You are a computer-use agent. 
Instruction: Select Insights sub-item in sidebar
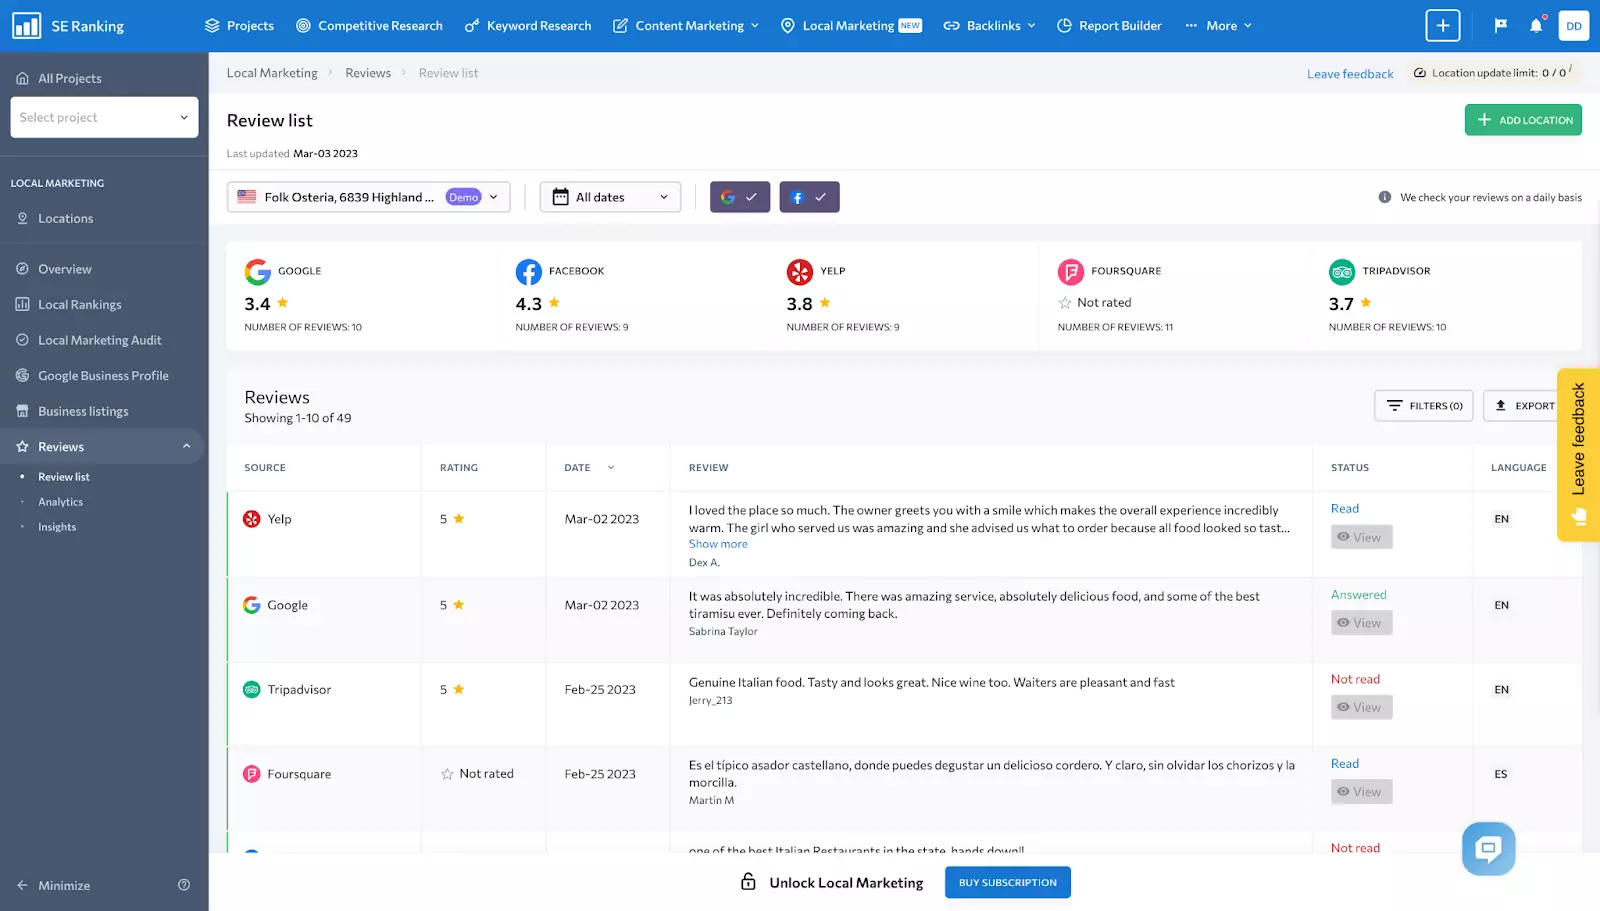tap(57, 527)
